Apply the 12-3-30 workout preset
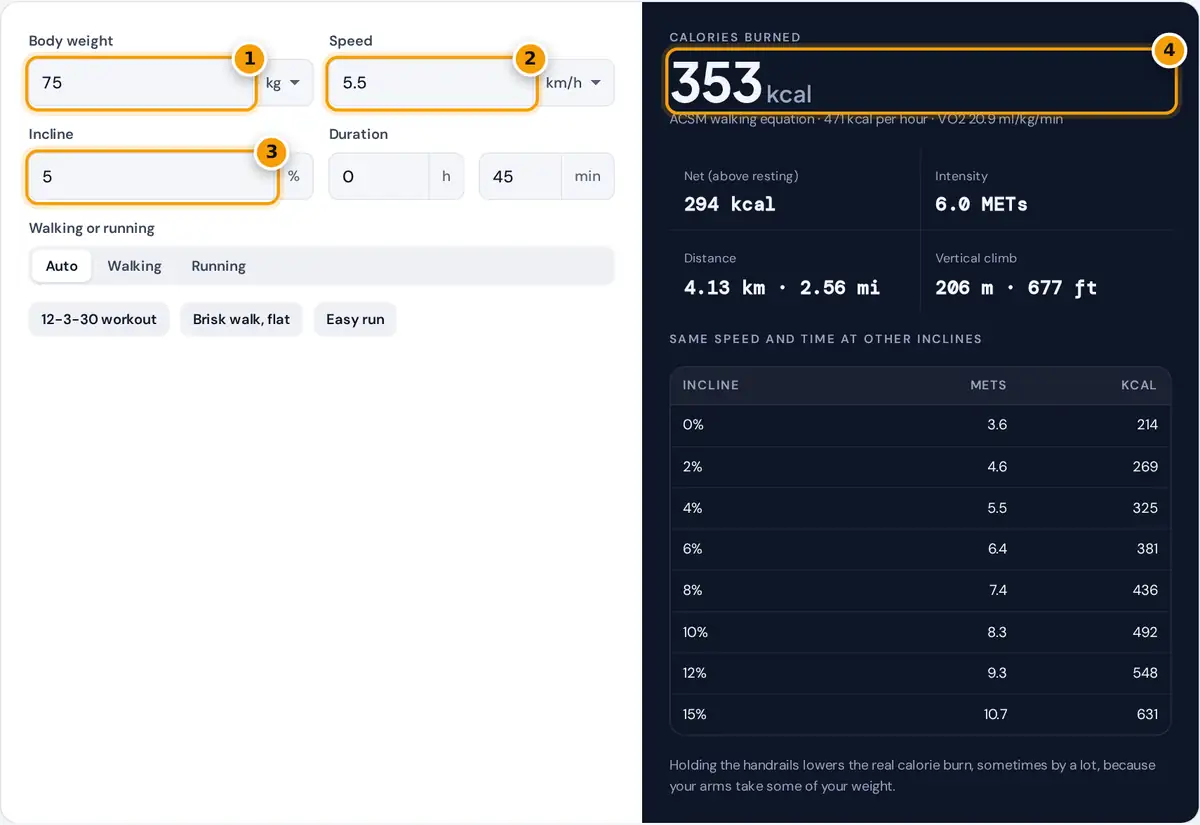Image resolution: width=1200 pixels, height=825 pixels. click(99, 319)
